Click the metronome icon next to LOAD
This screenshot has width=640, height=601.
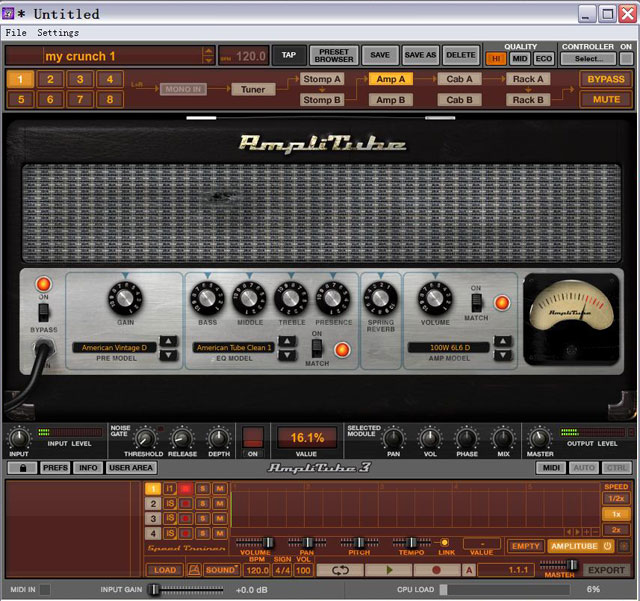194,570
